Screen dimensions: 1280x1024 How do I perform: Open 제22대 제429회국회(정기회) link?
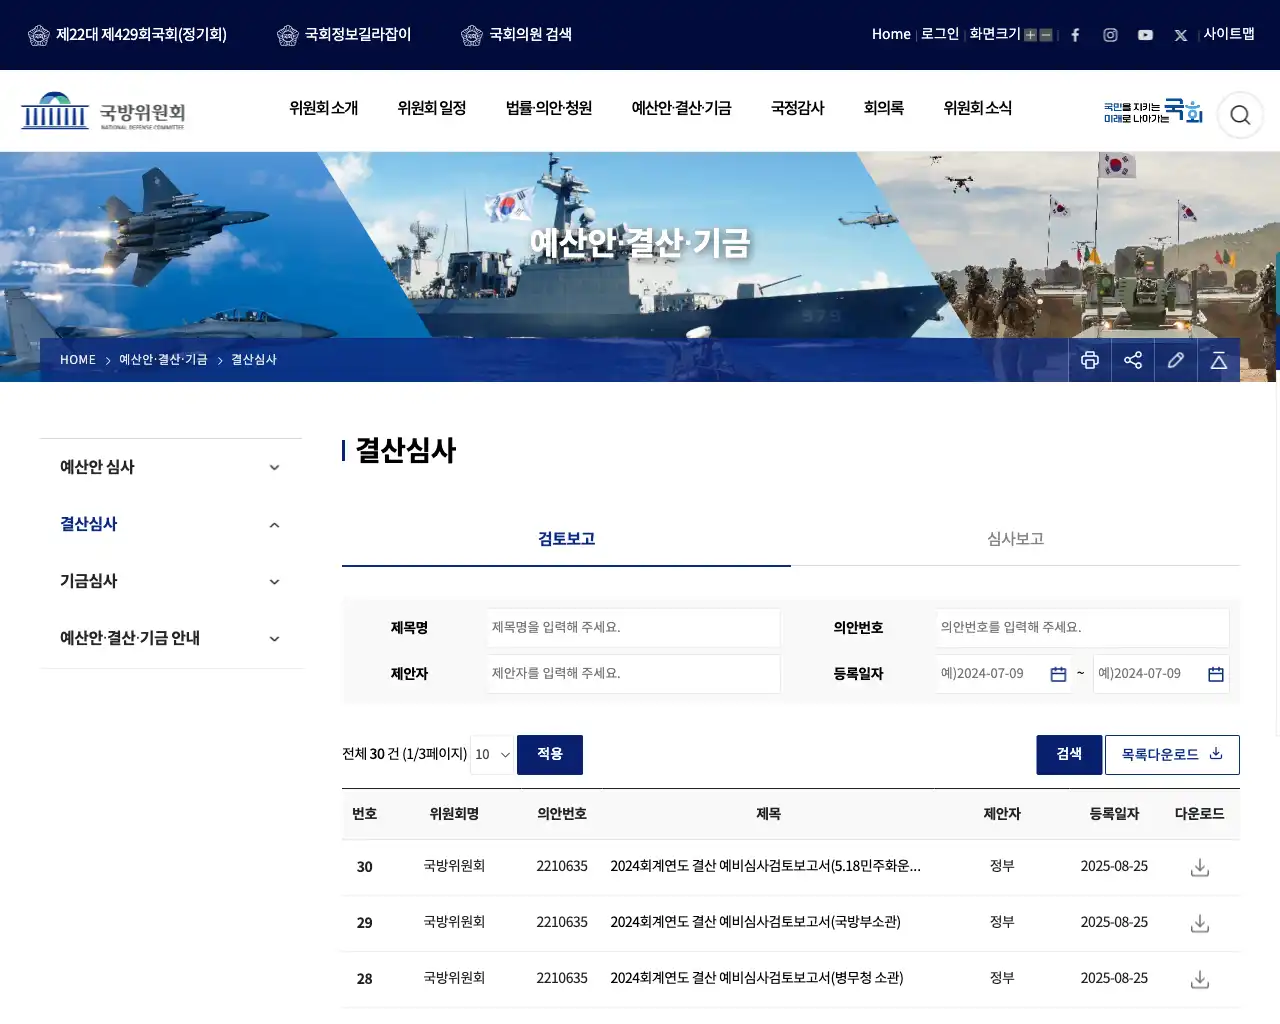click(x=127, y=35)
